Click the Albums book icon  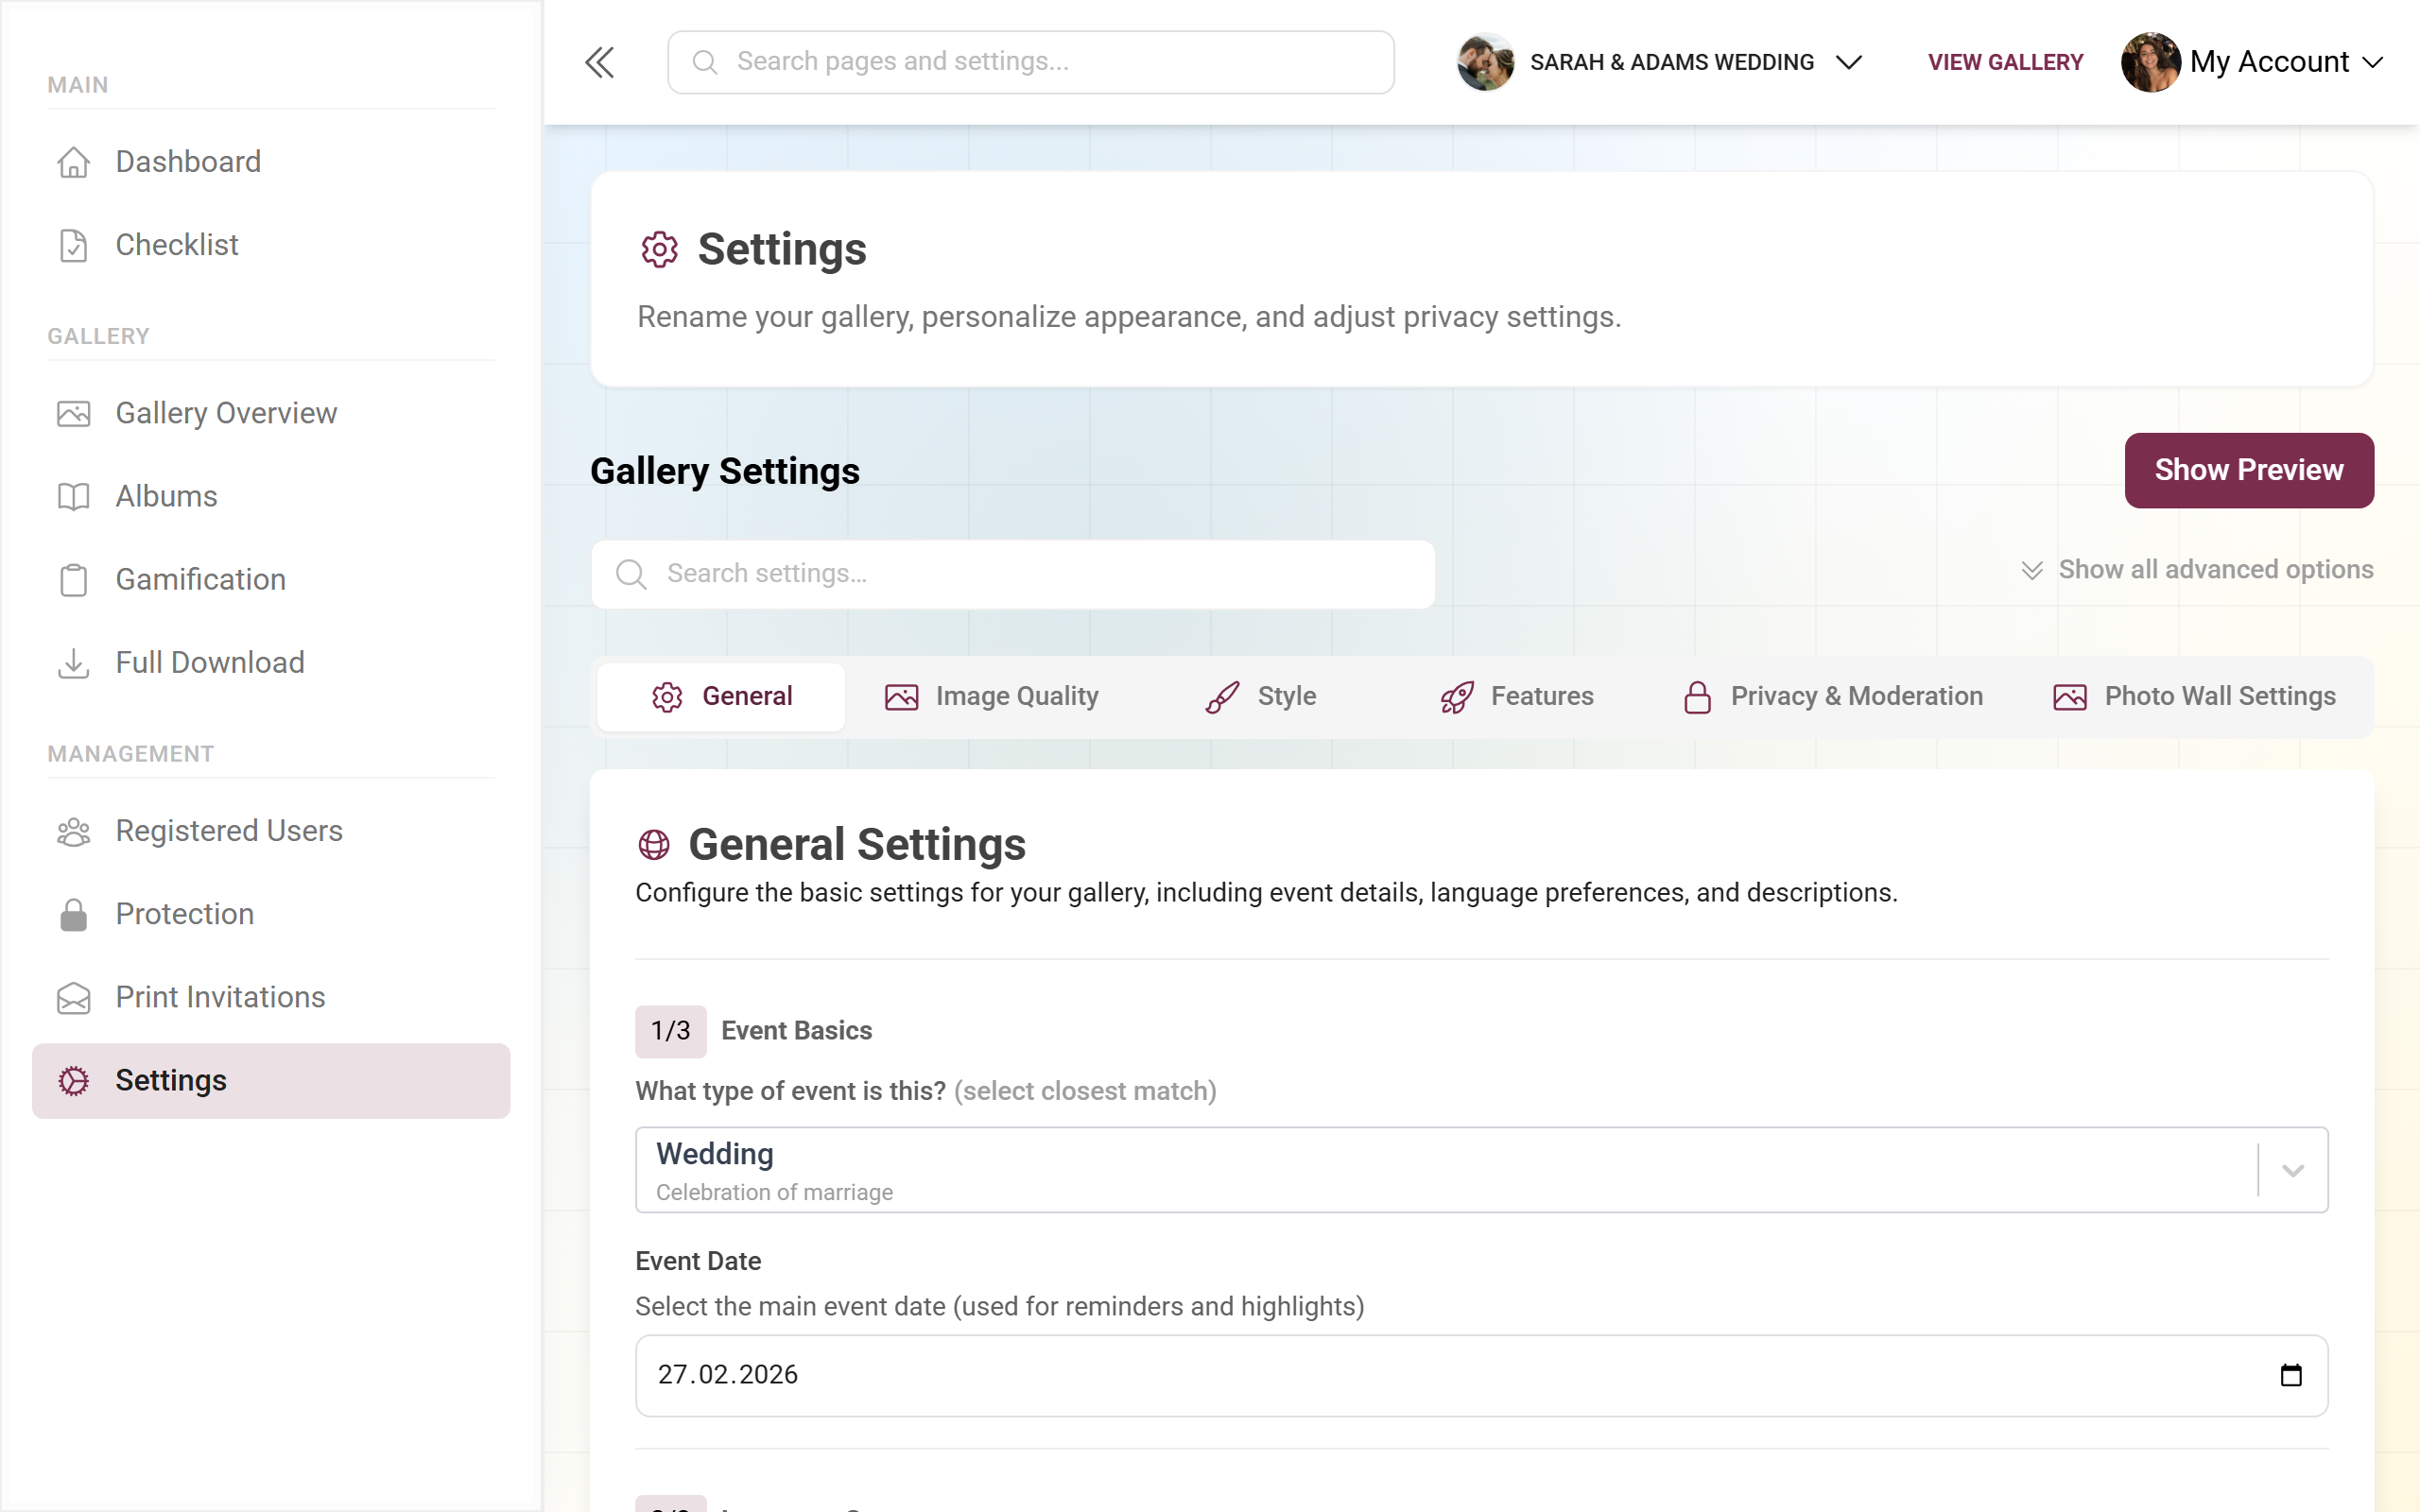[73, 496]
